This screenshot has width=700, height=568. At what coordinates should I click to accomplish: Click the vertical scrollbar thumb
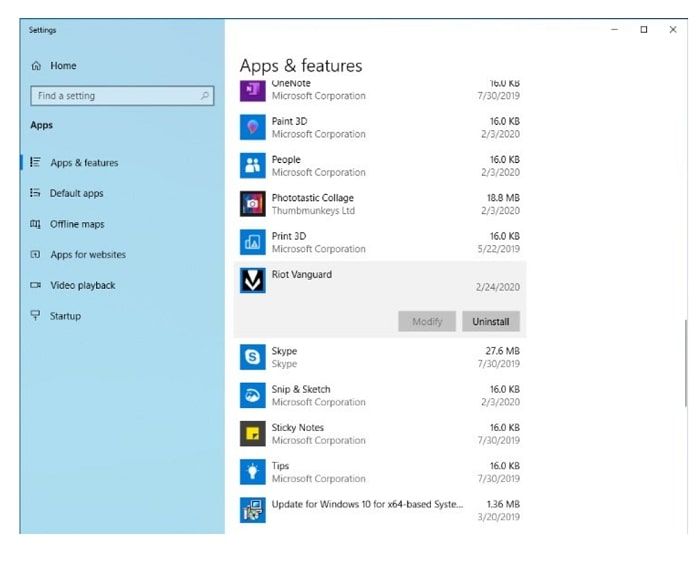click(685, 363)
